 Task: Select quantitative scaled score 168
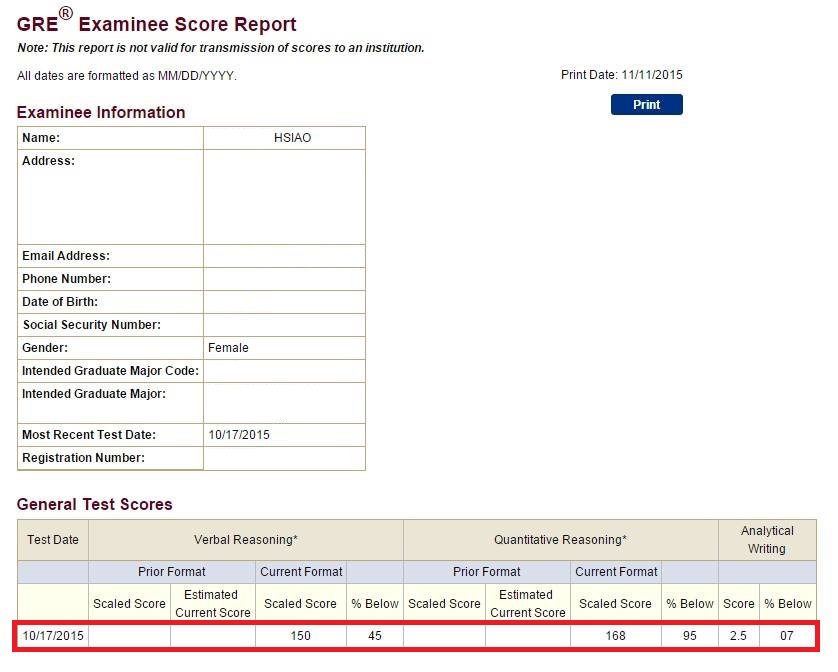tap(615, 636)
